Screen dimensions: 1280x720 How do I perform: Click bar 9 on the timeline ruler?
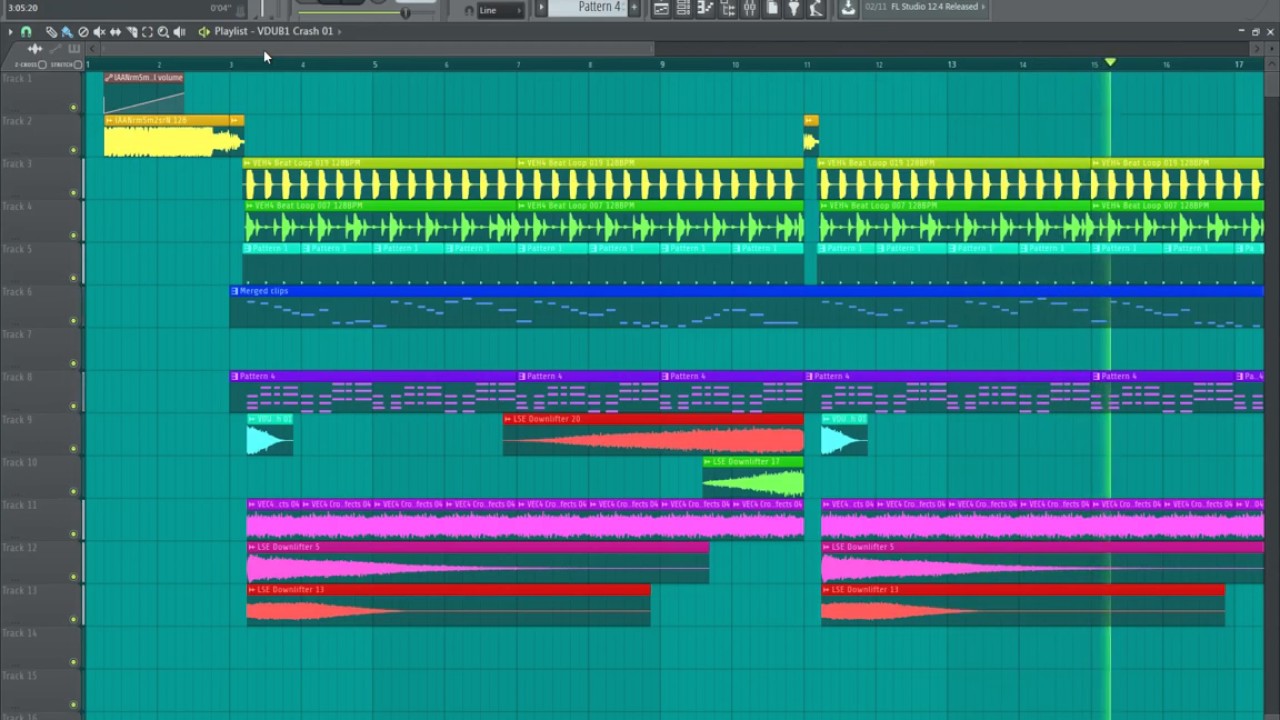pos(662,64)
